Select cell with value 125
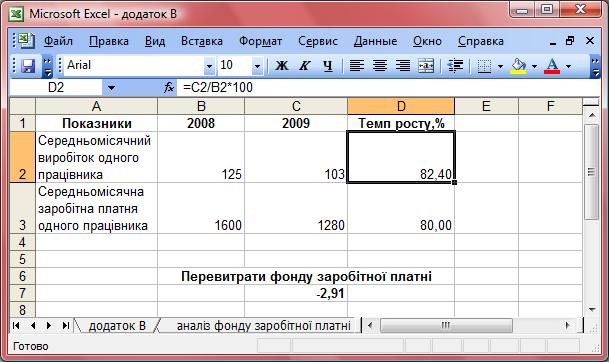The height and width of the screenshot is (362, 609). (x=201, y=157)
